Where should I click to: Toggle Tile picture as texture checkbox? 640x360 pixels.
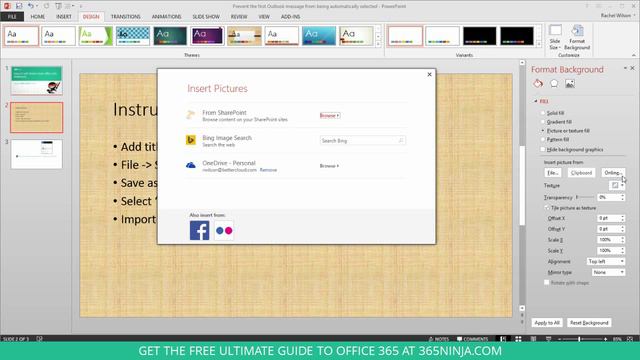547,208
